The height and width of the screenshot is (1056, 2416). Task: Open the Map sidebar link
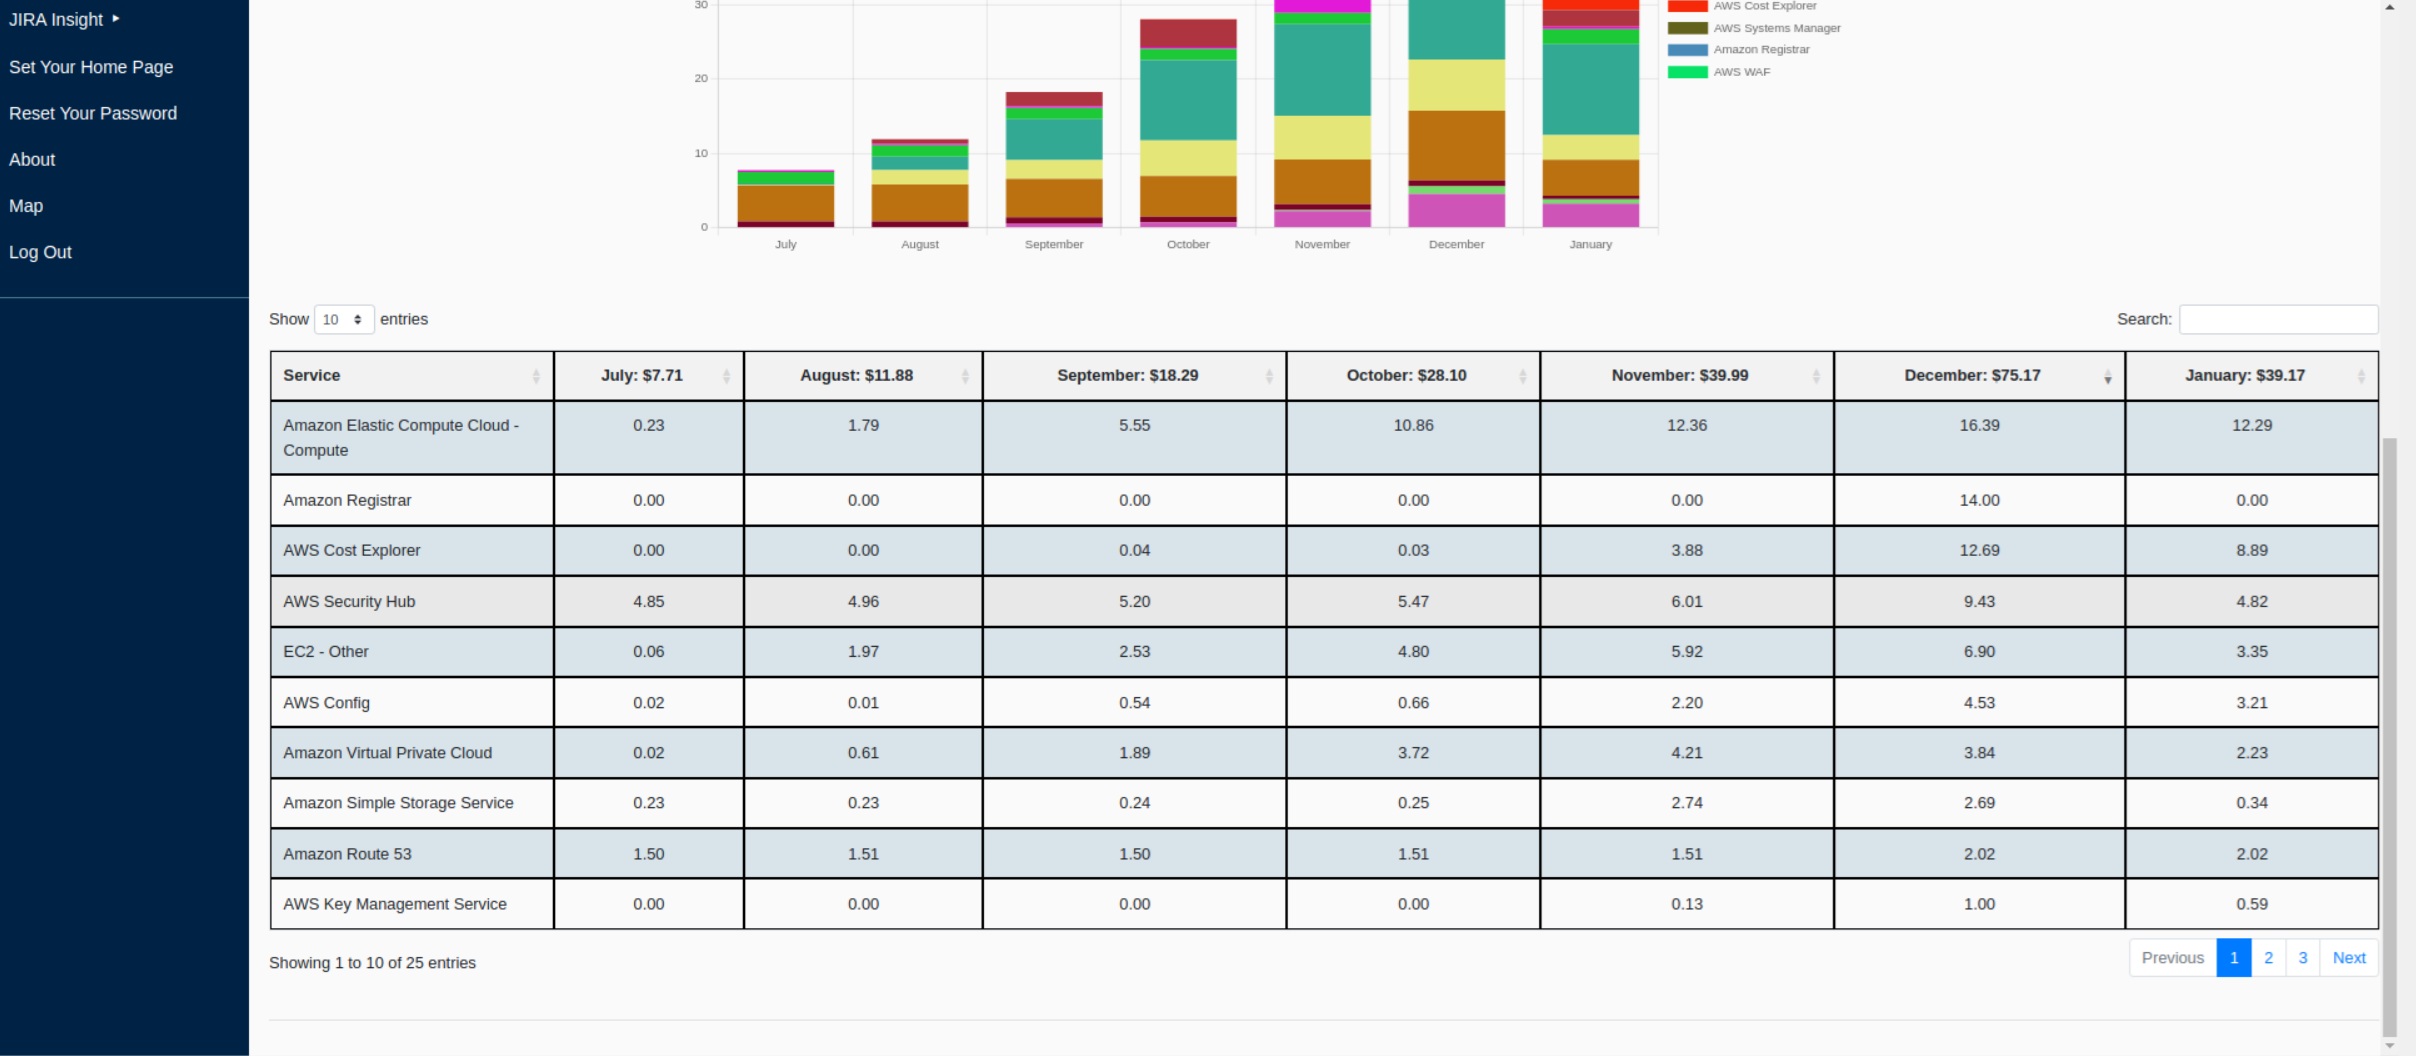tap(26, 205)
